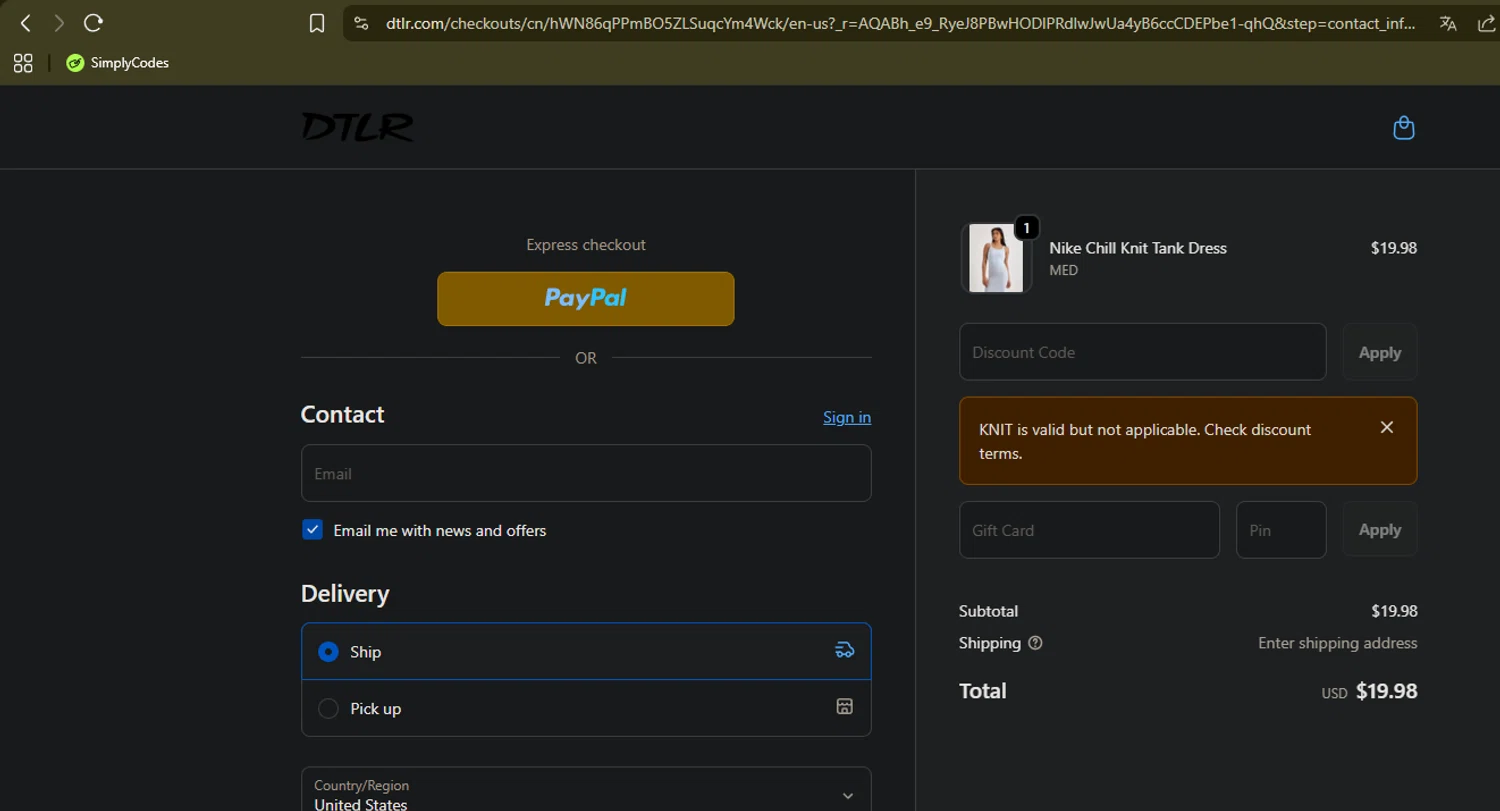Click the Nike Chill Knit Tank Dress thumbnail
This screenshot has width=1500, height=811.
(x=996, y=258)
